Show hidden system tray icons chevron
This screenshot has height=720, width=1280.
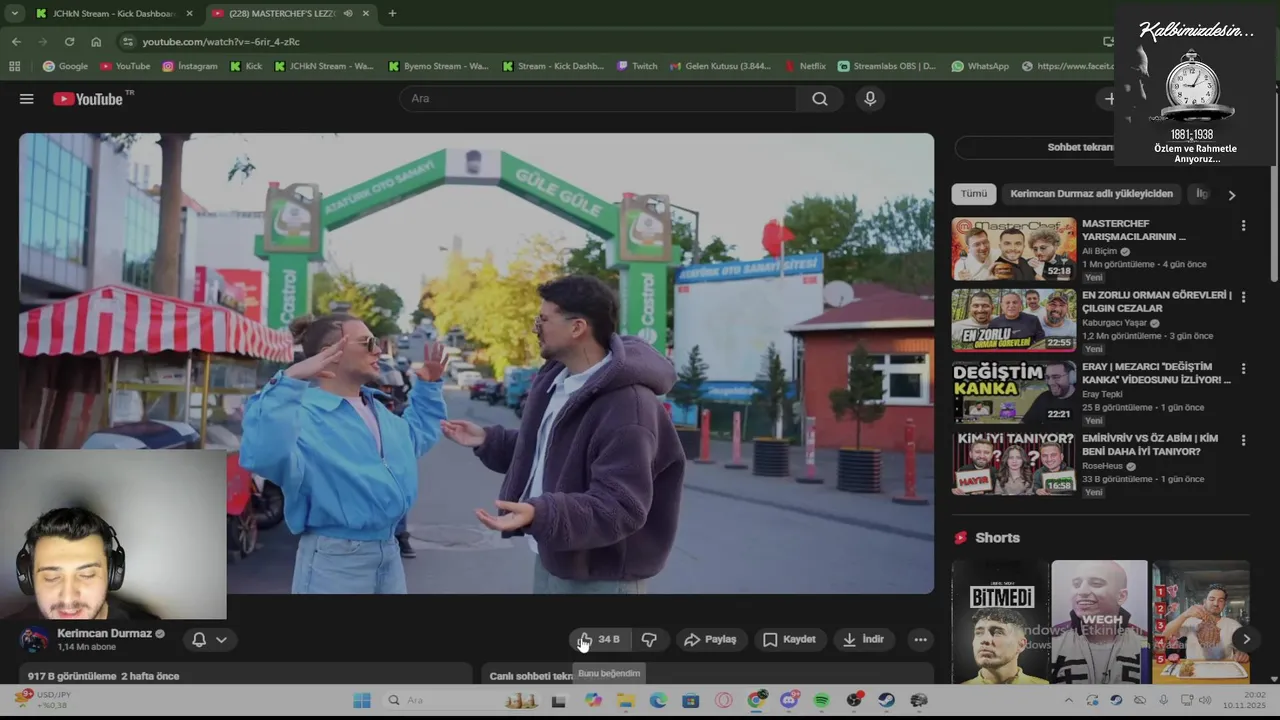click(1068, 700)
